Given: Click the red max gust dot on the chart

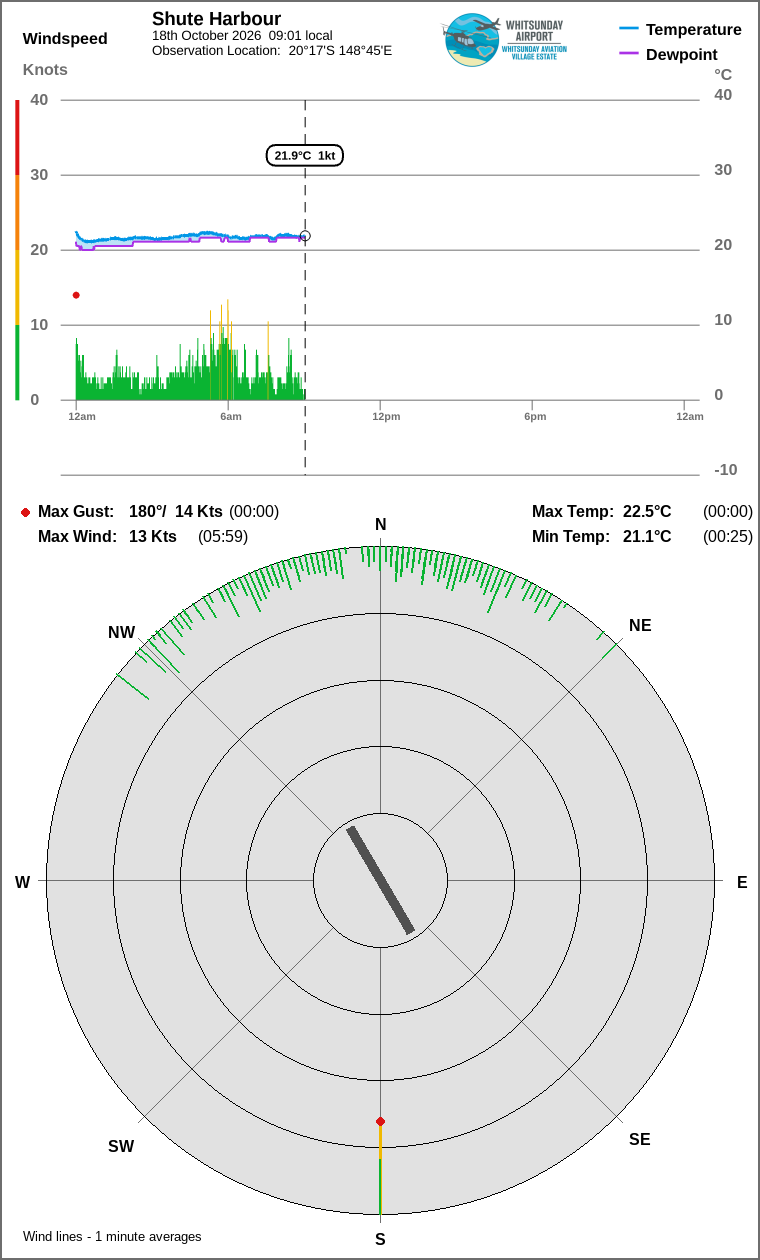Looking at the screenshot, I should (76, 295).
